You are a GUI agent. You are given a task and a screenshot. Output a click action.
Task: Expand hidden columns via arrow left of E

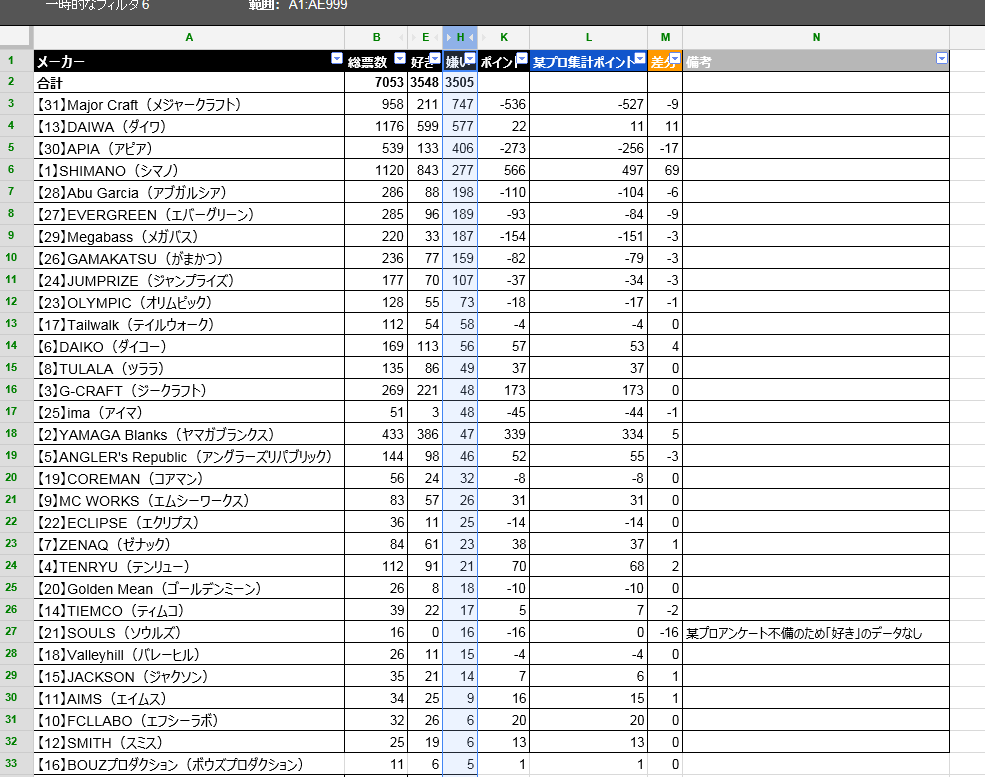[x=413, y=38]
